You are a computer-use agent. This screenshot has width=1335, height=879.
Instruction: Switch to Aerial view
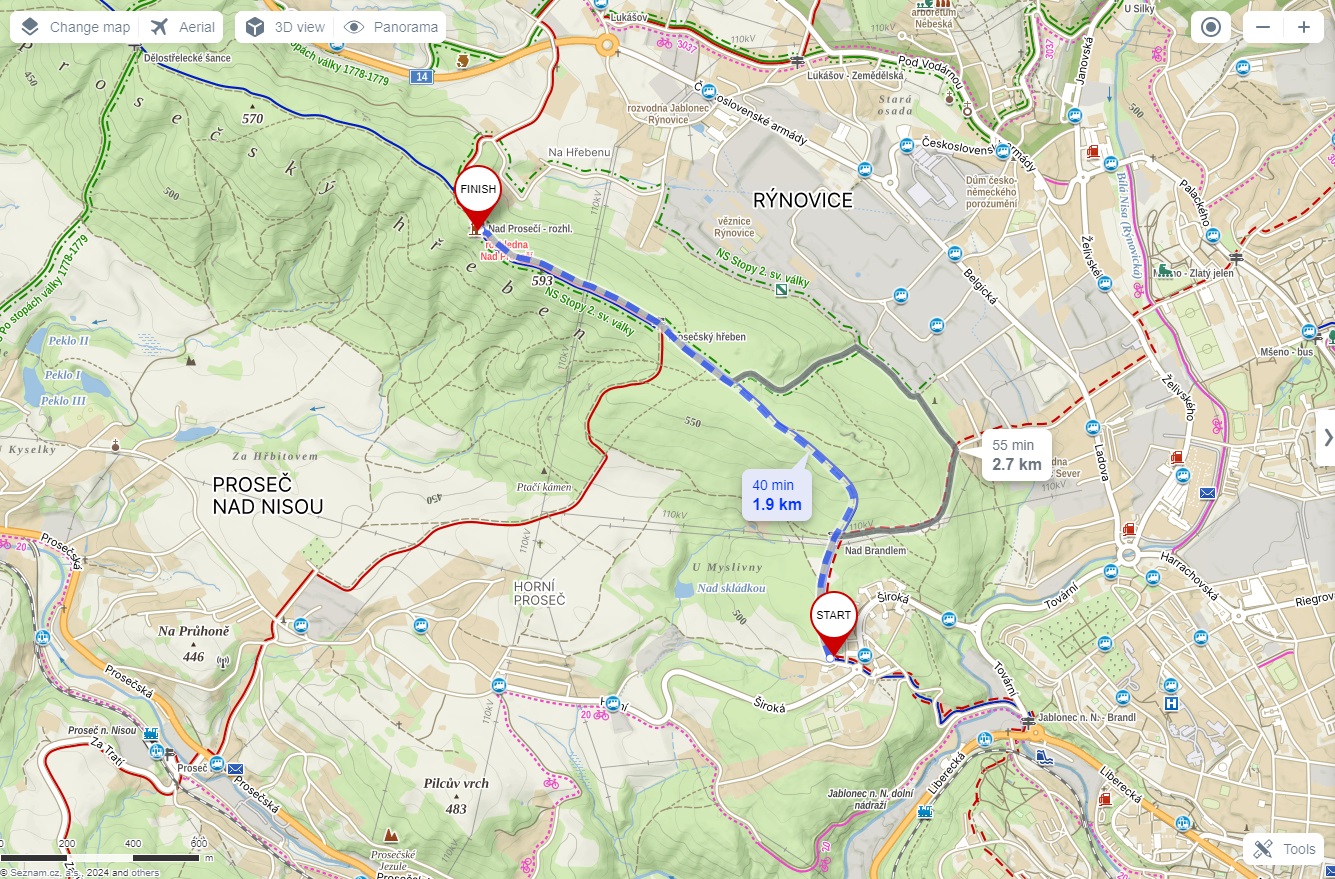183,27
